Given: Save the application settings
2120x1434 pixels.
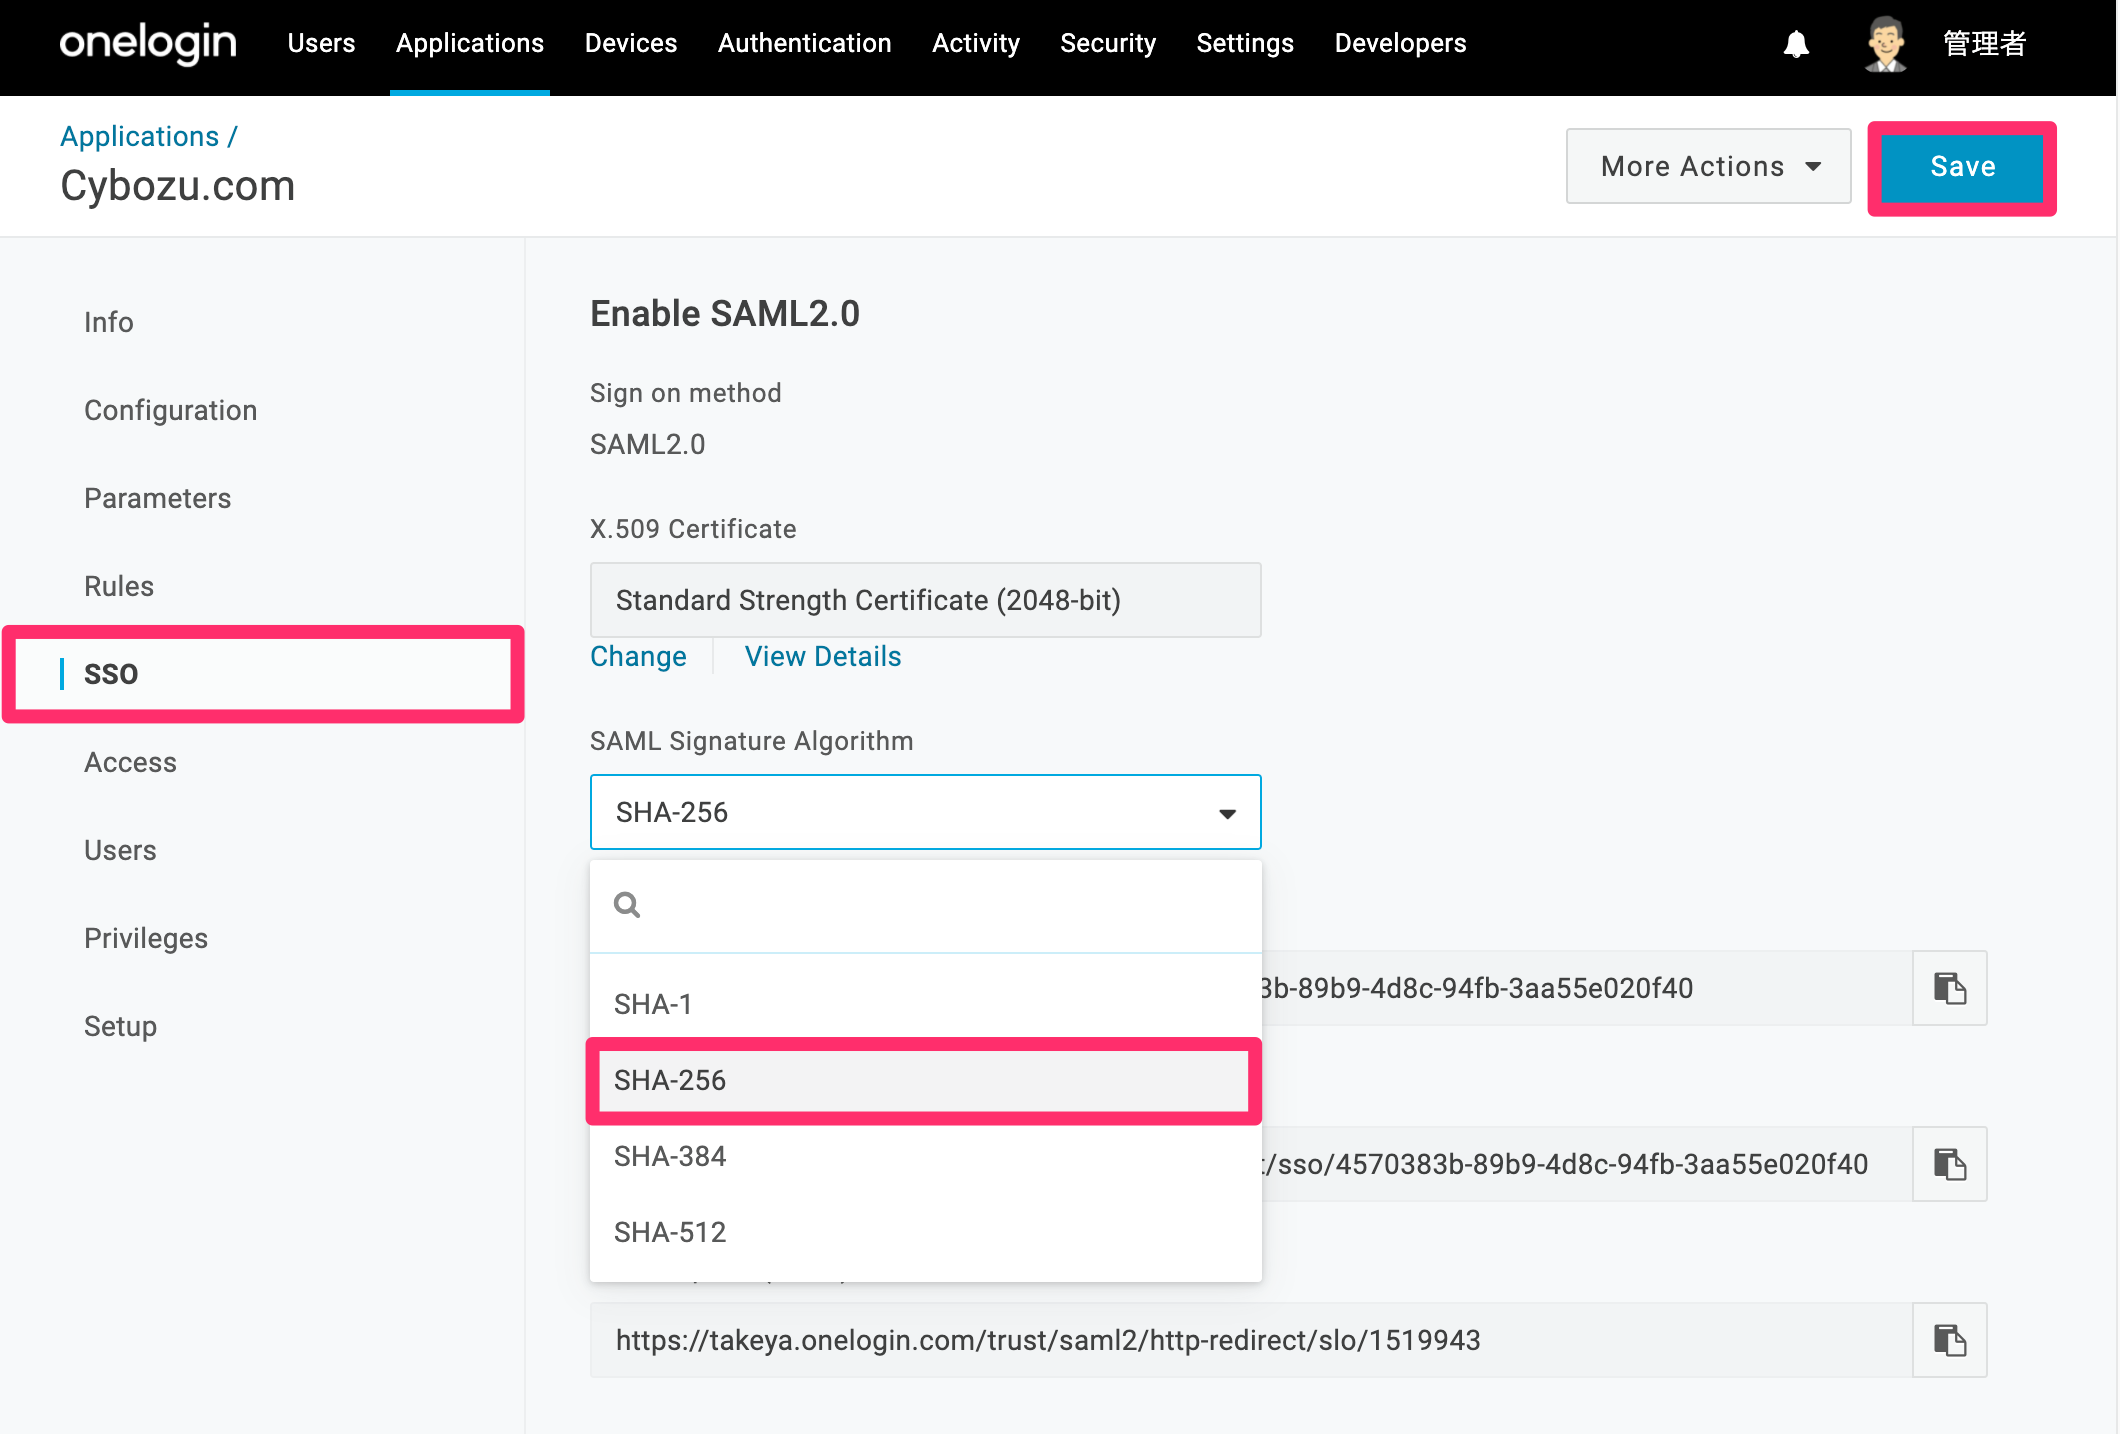Looking at the screenshot, I should point(1962,167).
